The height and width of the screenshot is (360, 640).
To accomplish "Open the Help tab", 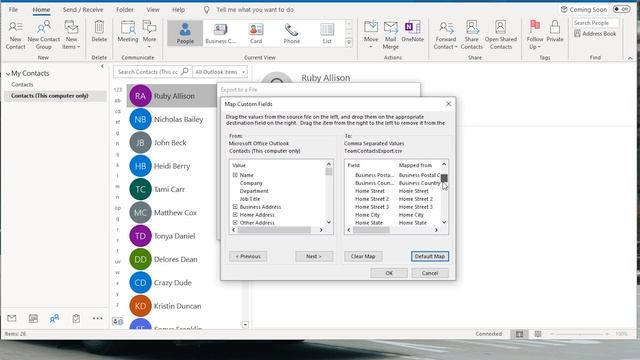I will [x=178, y=9].
